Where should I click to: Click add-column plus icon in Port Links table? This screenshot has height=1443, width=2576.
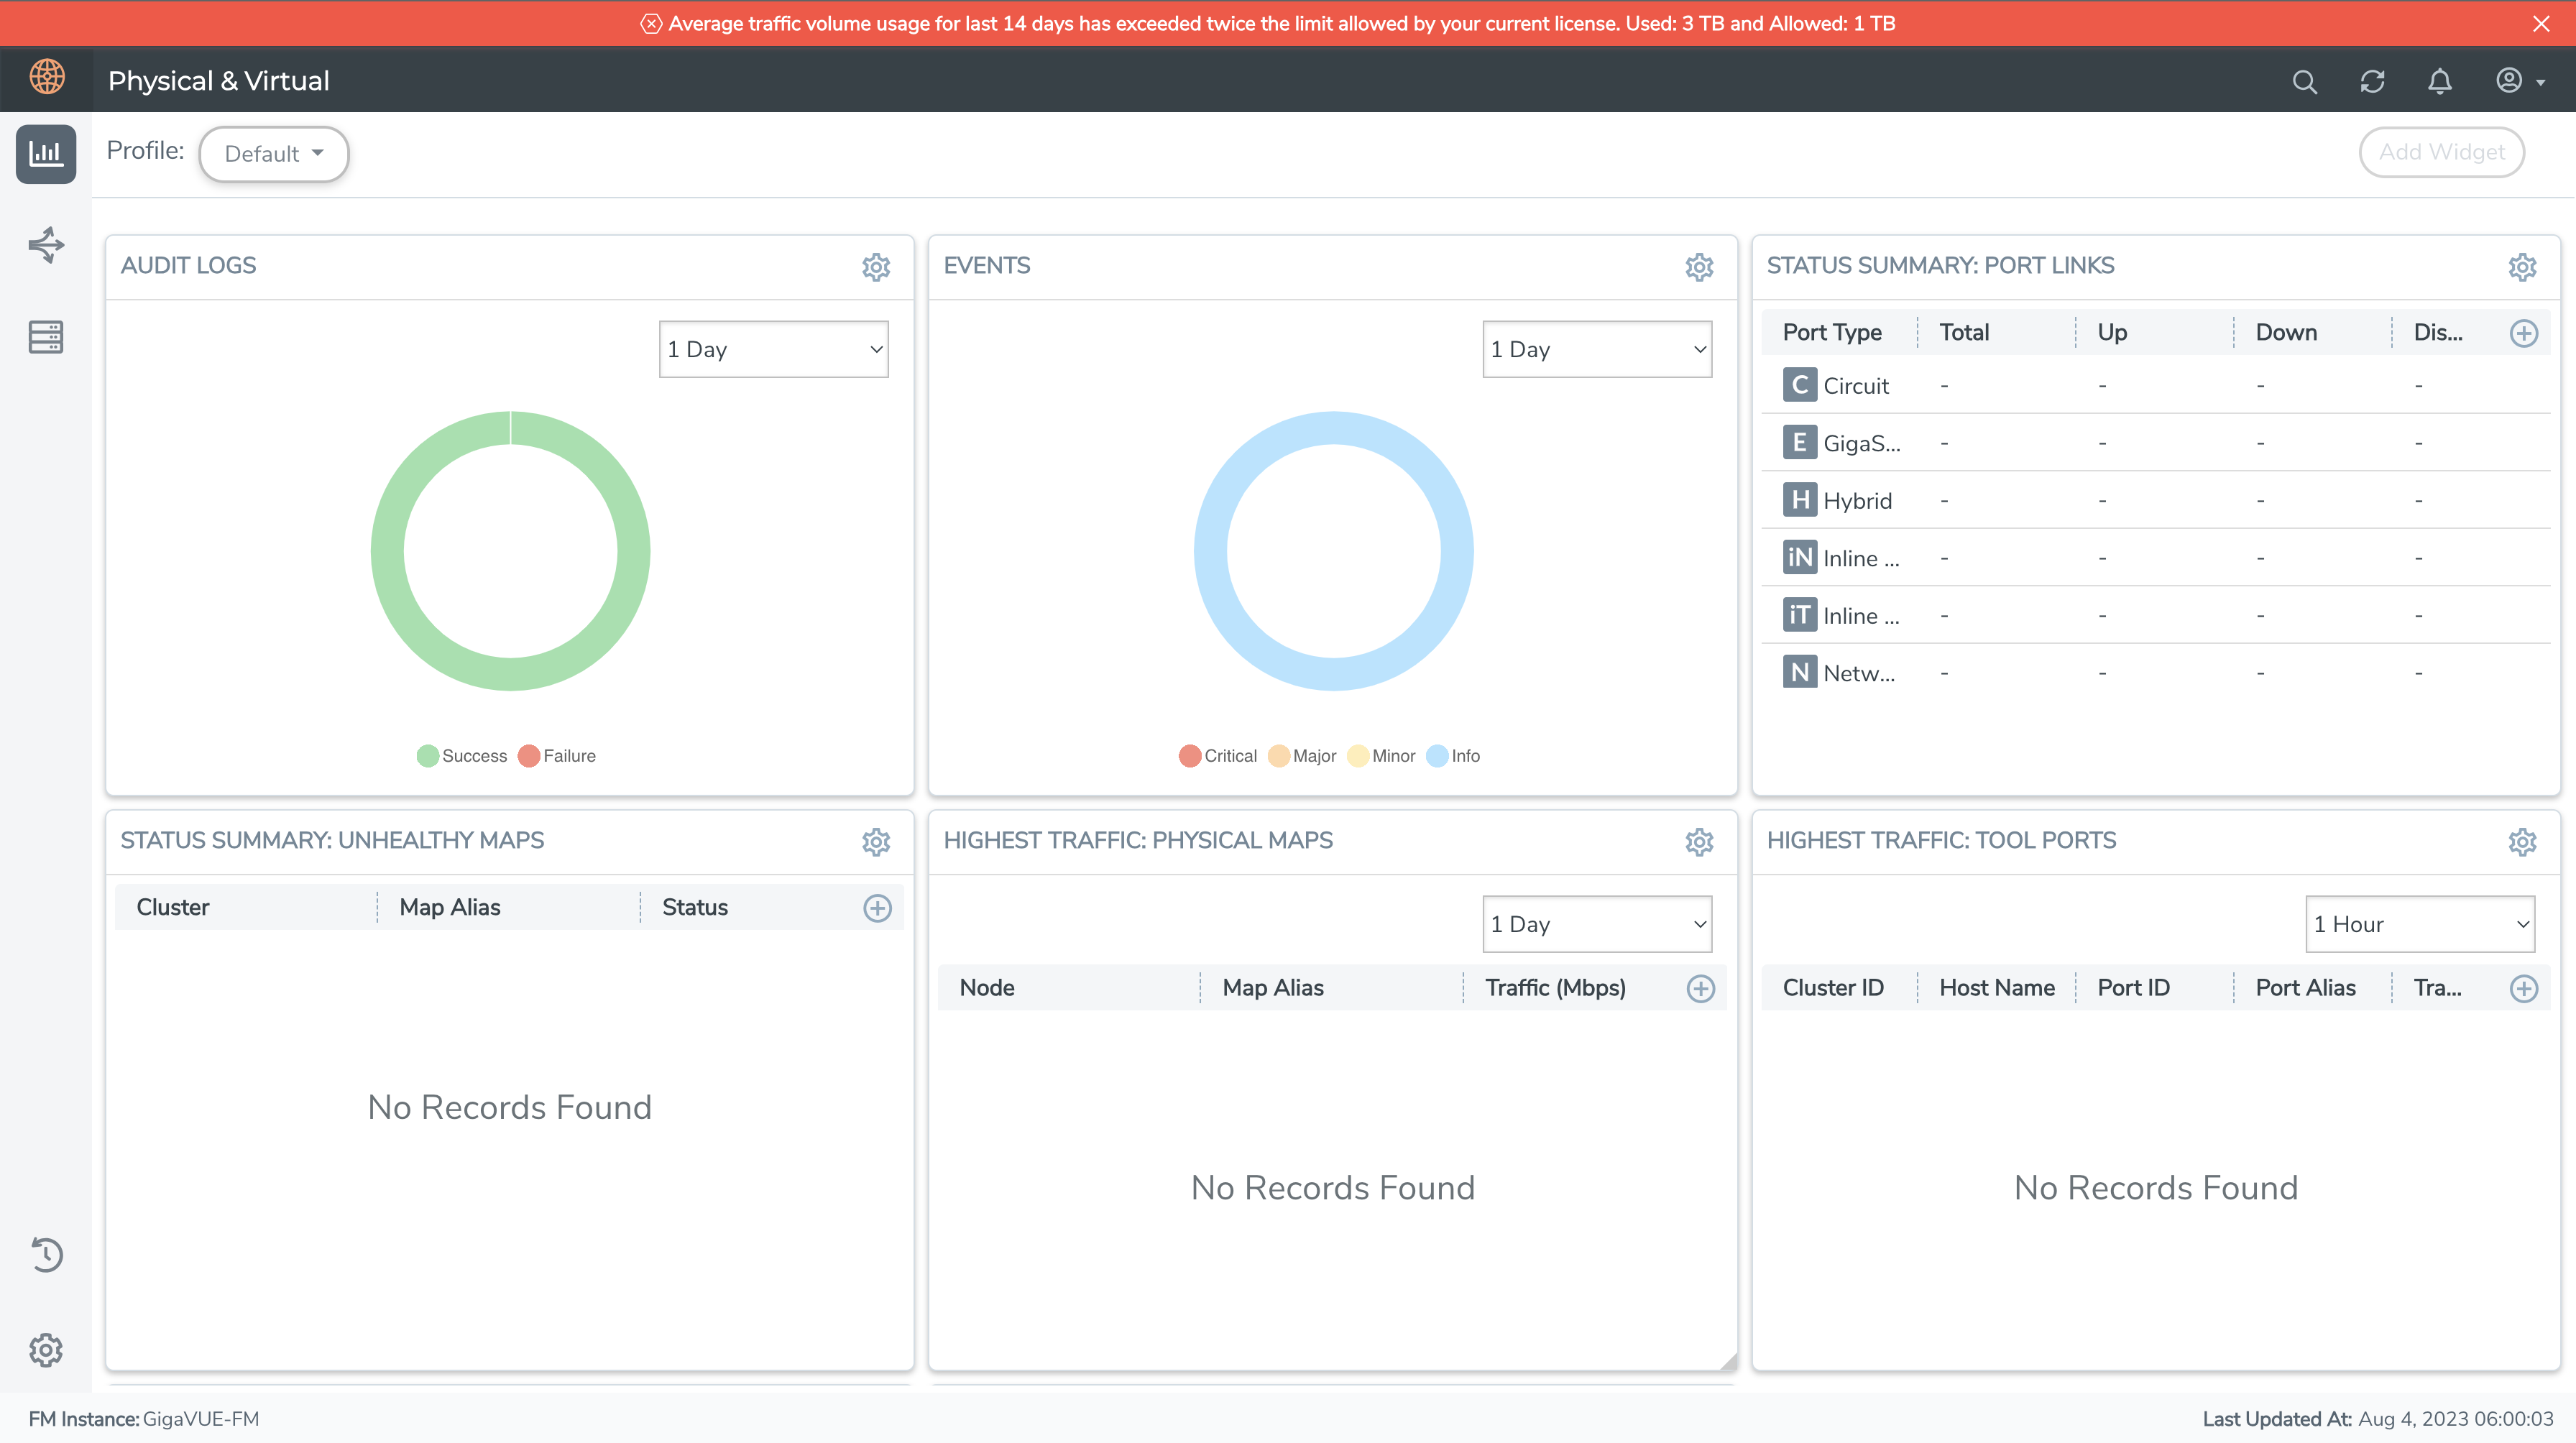(2523, 333)
